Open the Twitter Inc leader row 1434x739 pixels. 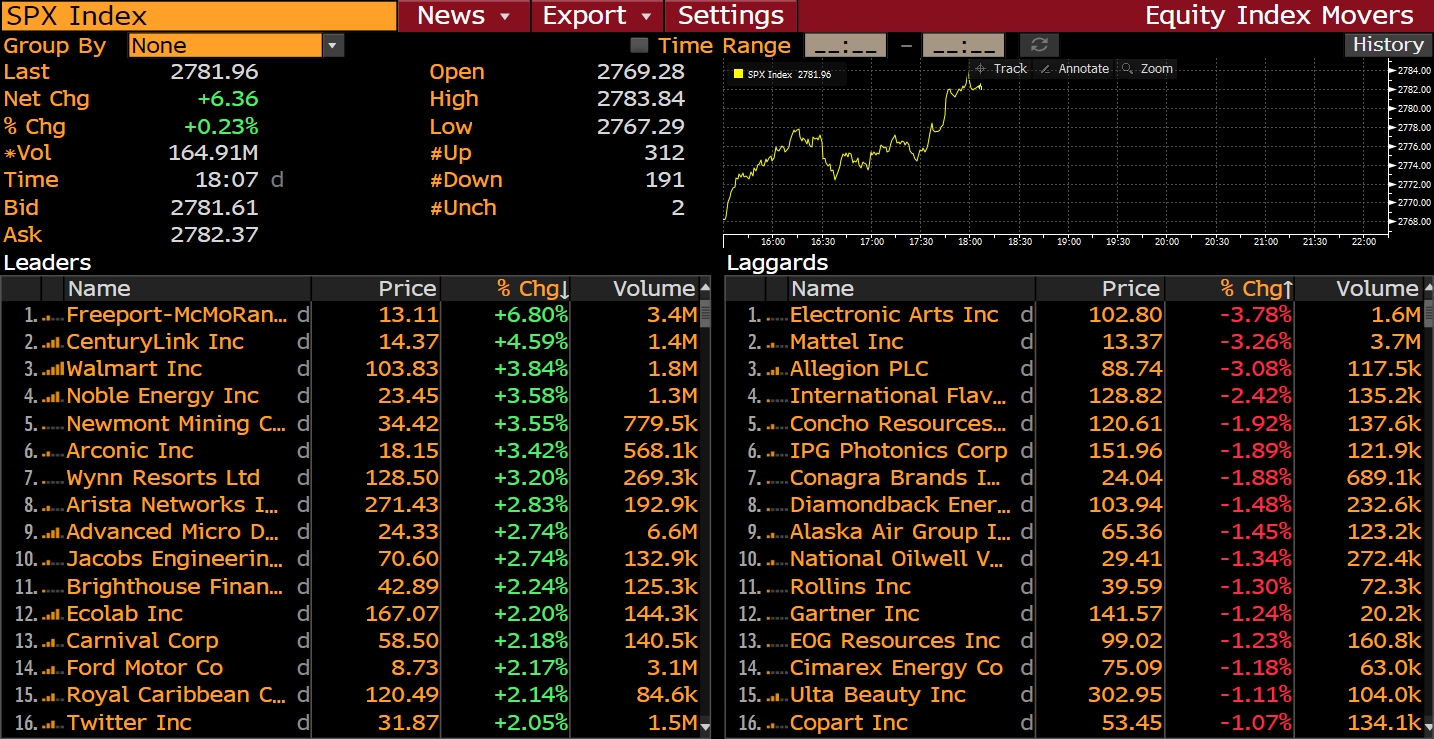[129, 723]
